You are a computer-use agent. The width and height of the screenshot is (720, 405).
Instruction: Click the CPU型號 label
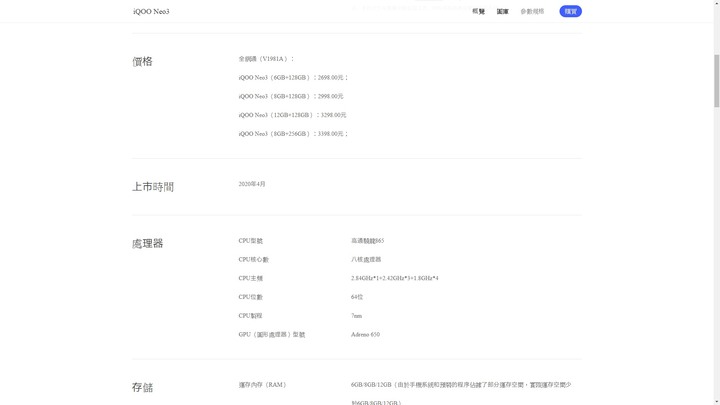coord(250,241)
